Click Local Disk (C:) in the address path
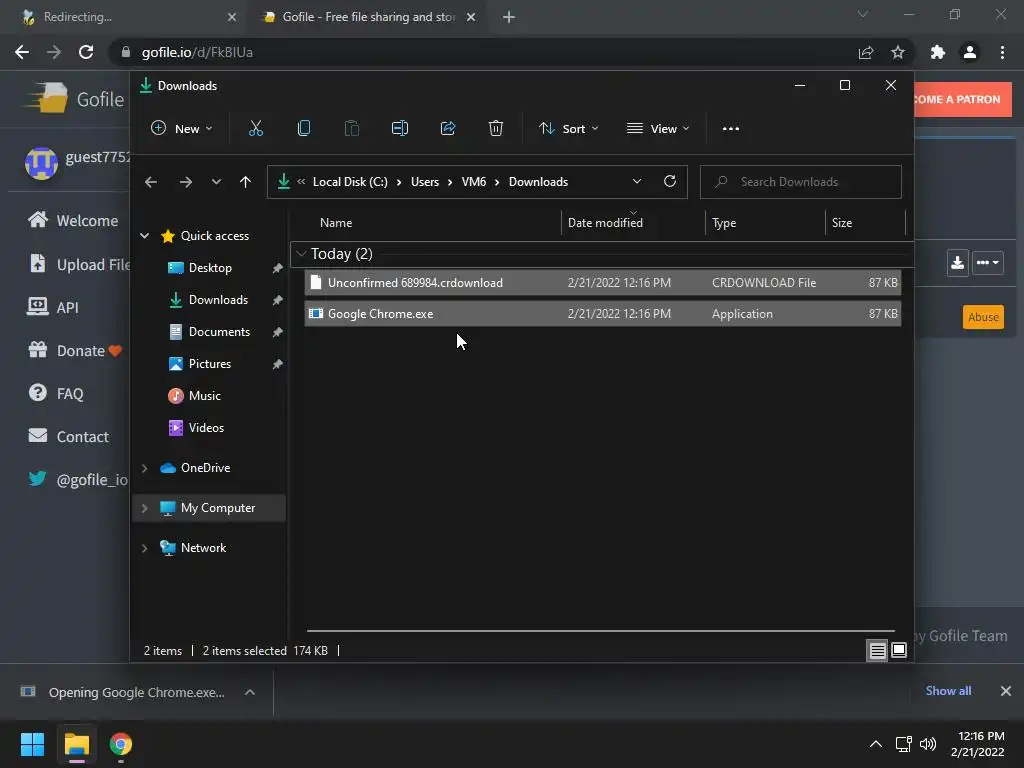The image size is (1024, 768). tap(350, 182)
